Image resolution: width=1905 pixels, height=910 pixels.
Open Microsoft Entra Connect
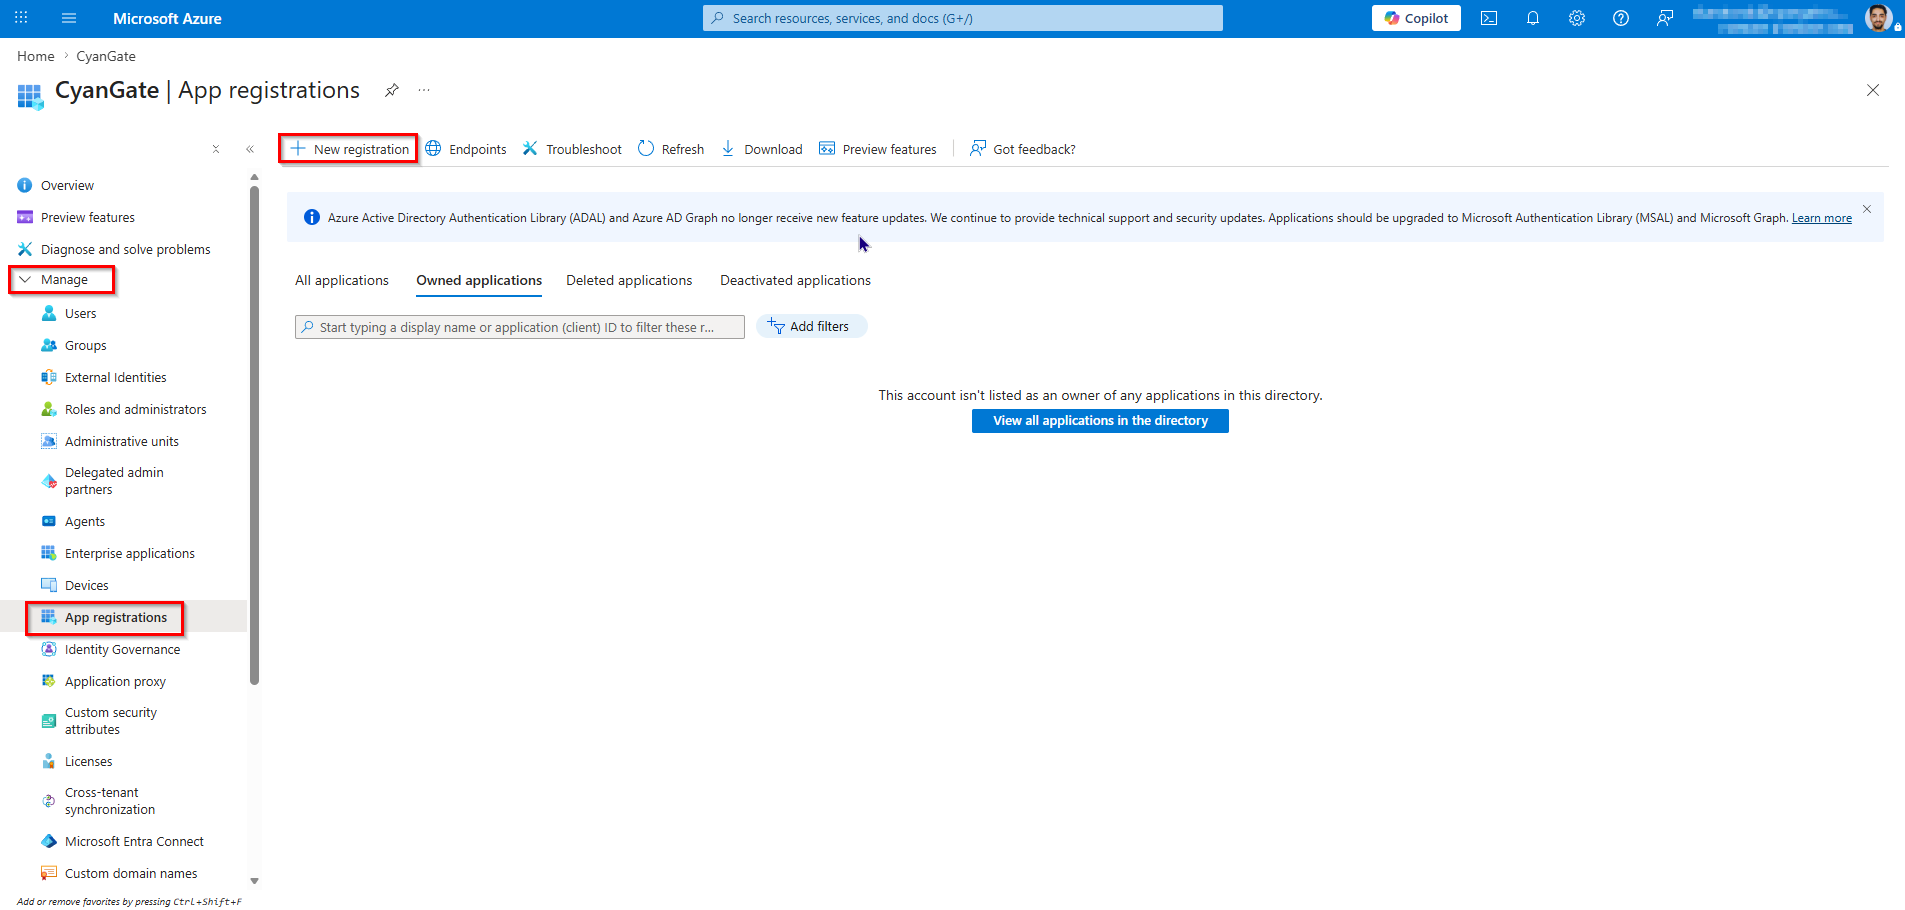(x=136, y=841)
